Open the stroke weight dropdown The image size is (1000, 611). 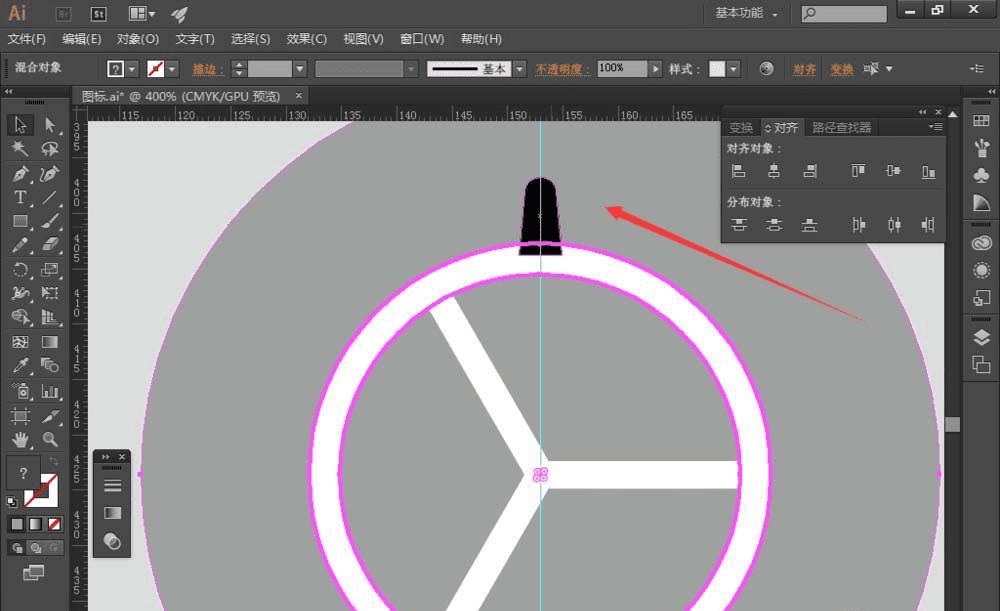click(x=299, y=69)
